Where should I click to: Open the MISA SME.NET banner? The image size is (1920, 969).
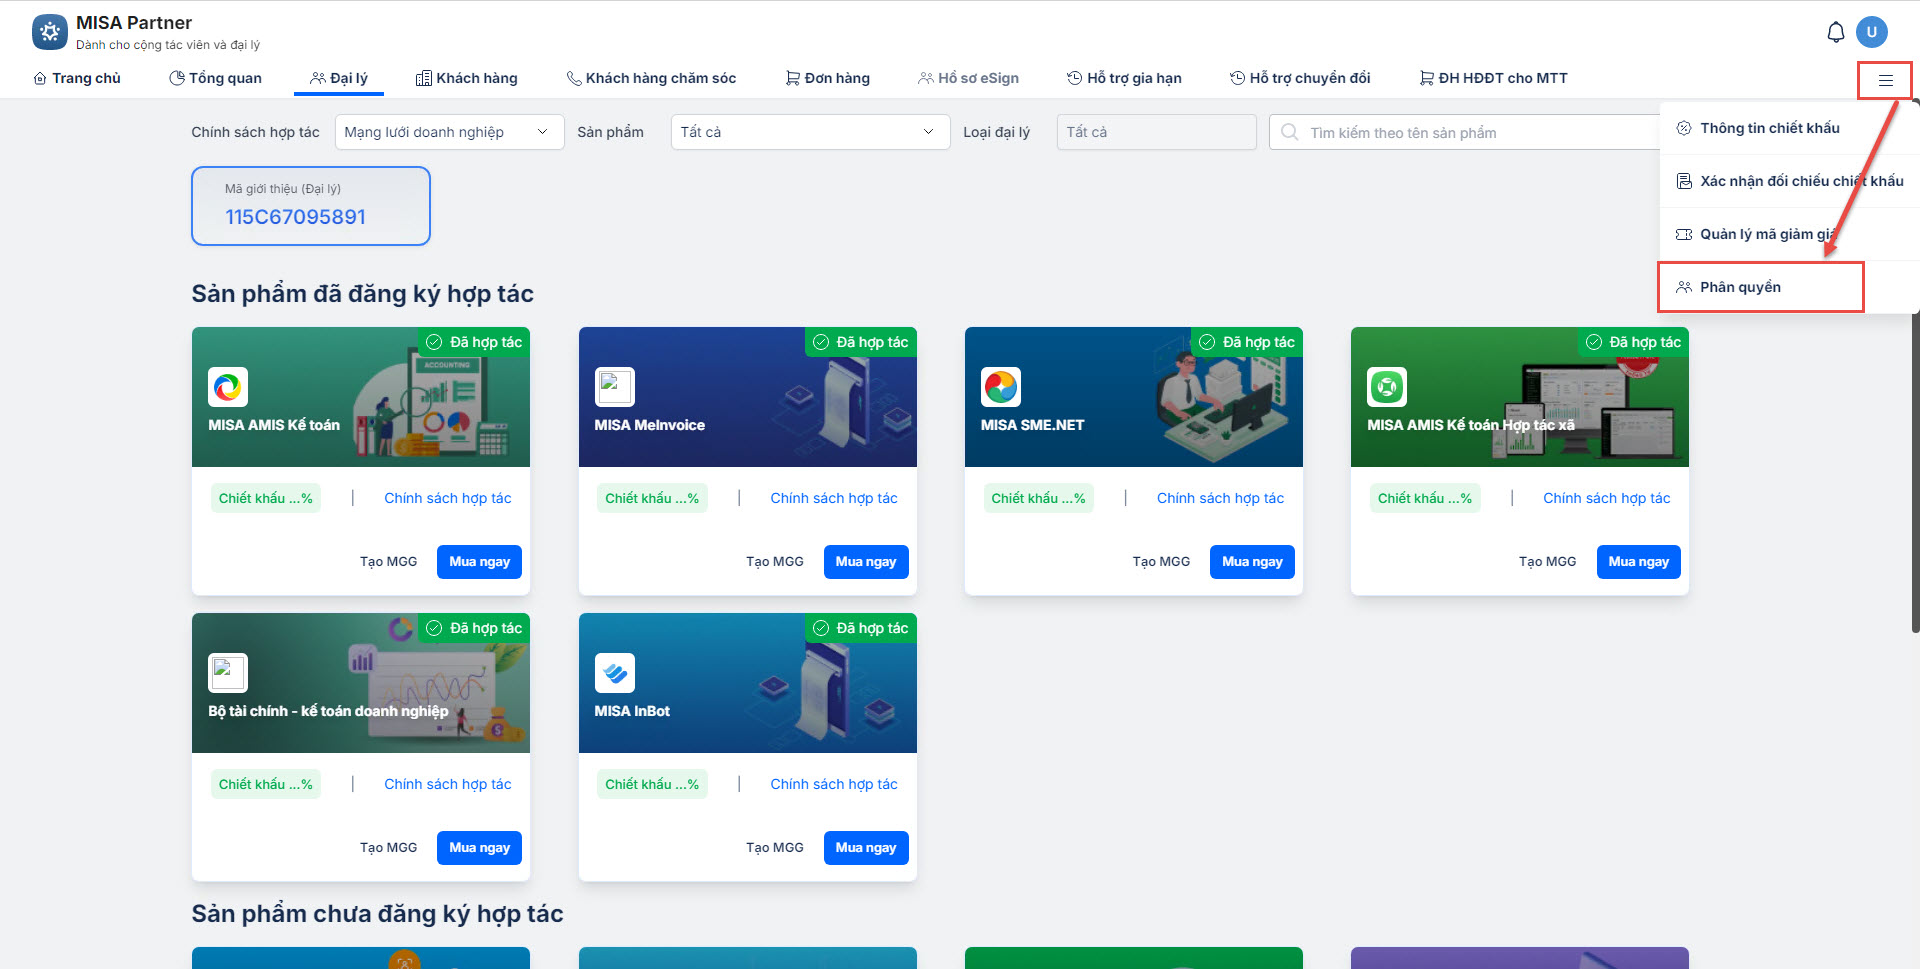point(1134,397)
